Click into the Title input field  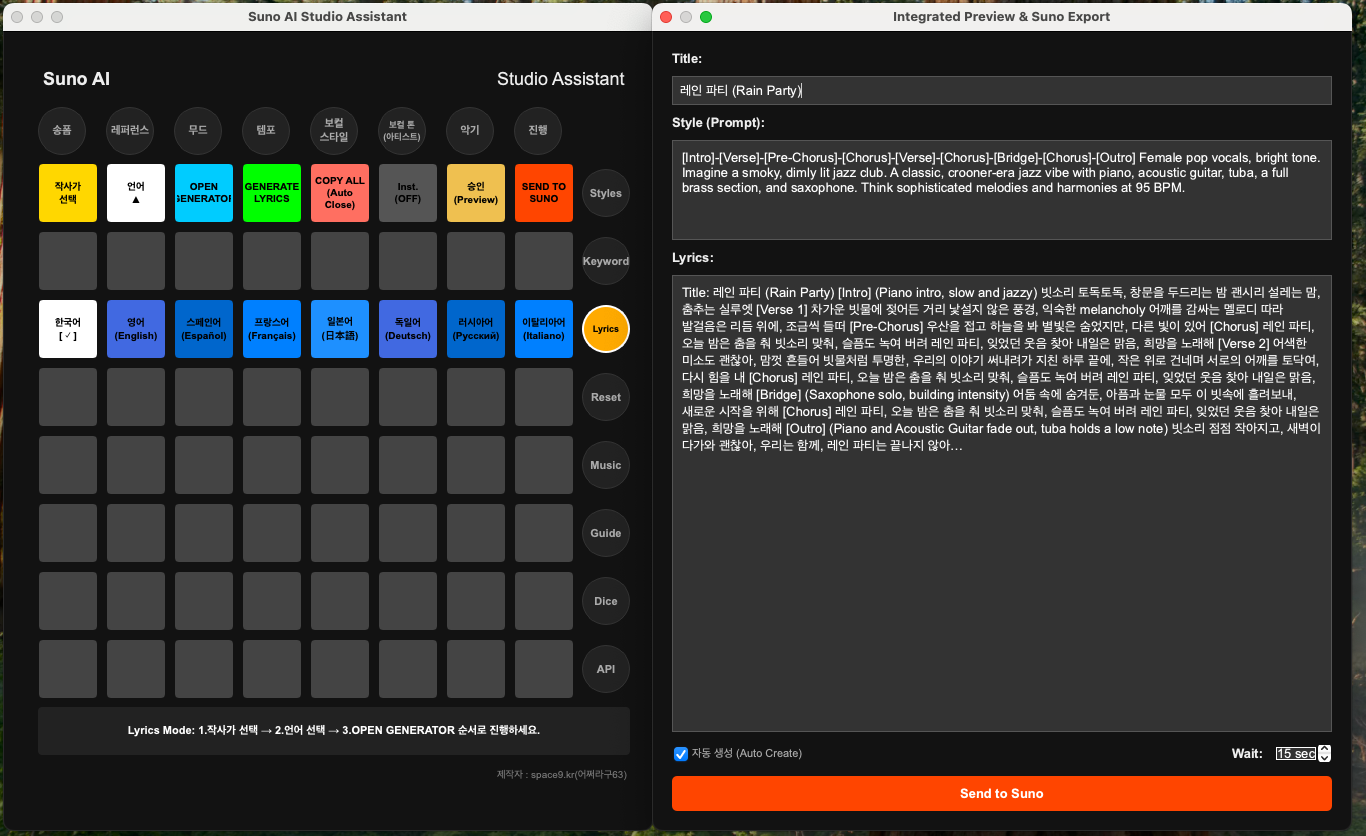point(1001,90)
